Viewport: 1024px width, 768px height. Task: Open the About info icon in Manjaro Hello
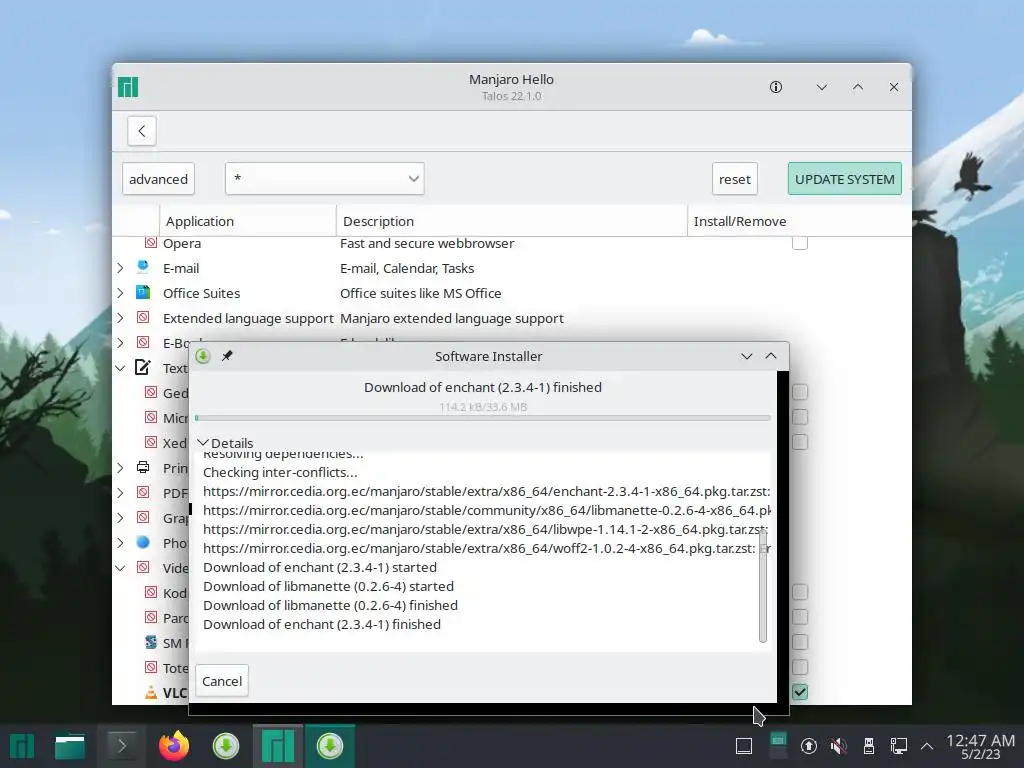tap(776, 87)
